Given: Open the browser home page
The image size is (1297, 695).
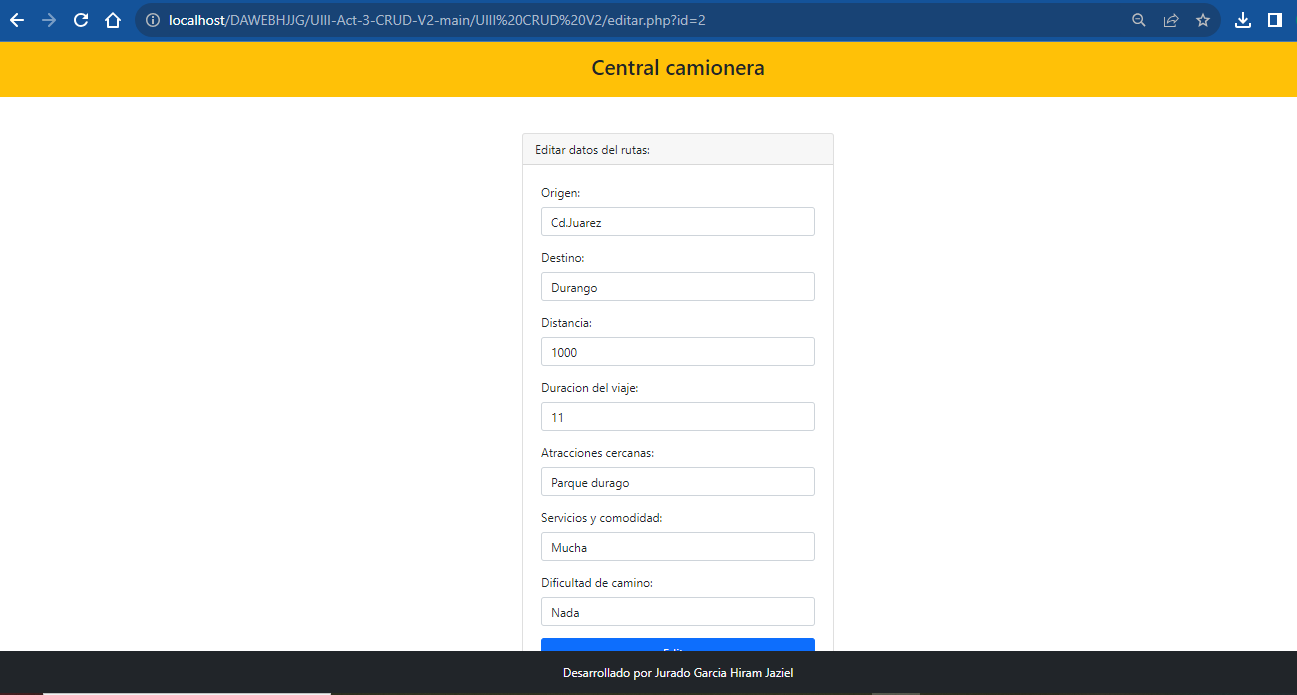Looking at the screenshot, I should (x=111, y=19).
